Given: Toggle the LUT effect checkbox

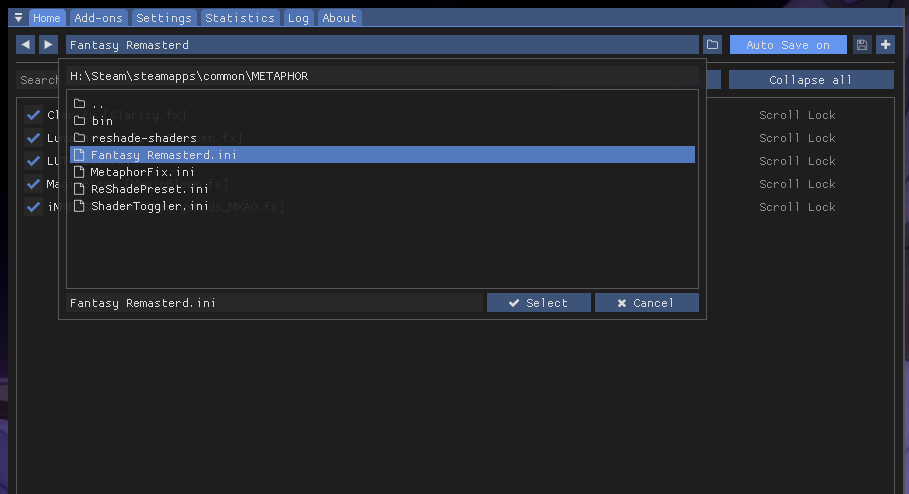Looking at the screenshot, I should click(33, 161).
